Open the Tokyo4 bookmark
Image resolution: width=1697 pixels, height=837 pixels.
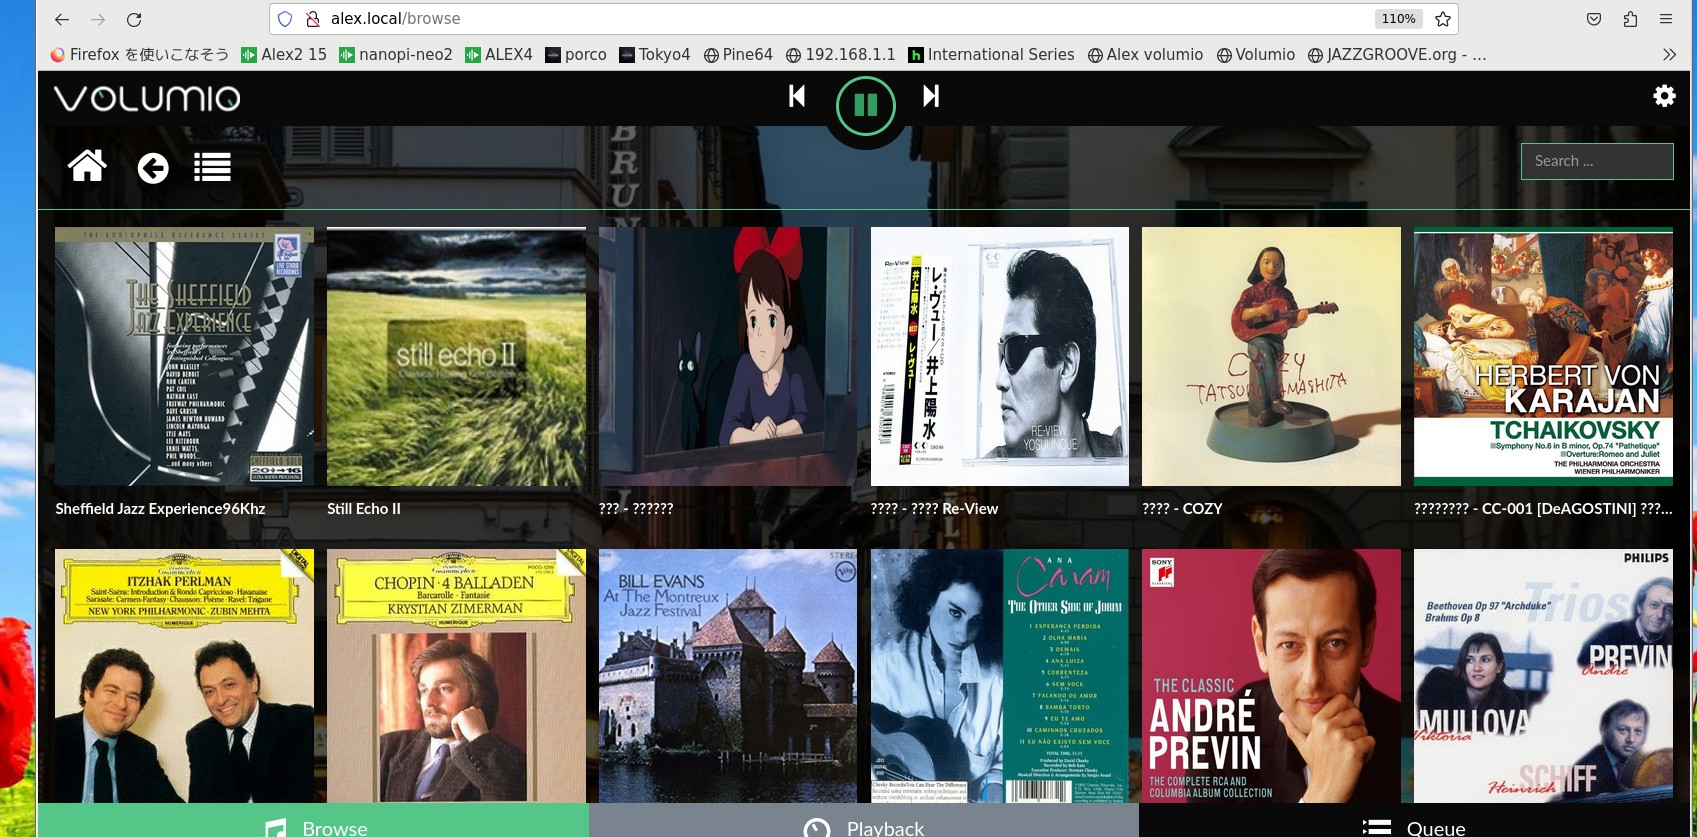pos(655,55)
